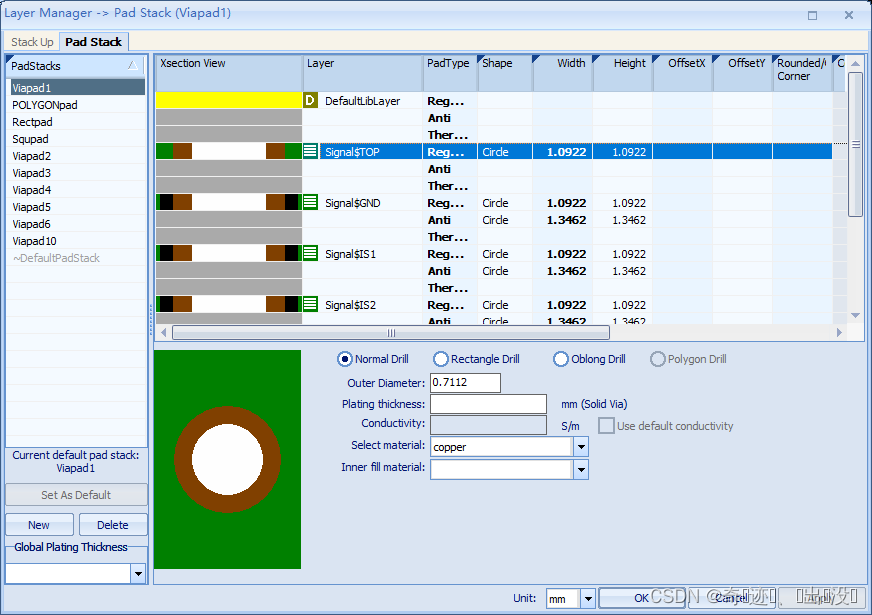The image size is (872, 615).
Task: Click the horizontal scrollbar left arrow
Action: [x=164, y=333]
